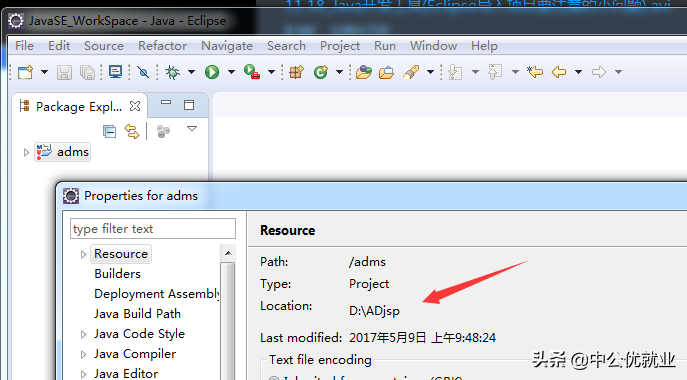Click the type filter text field
The width and height of the screenshot is (687, 380).
pos(152,228)
